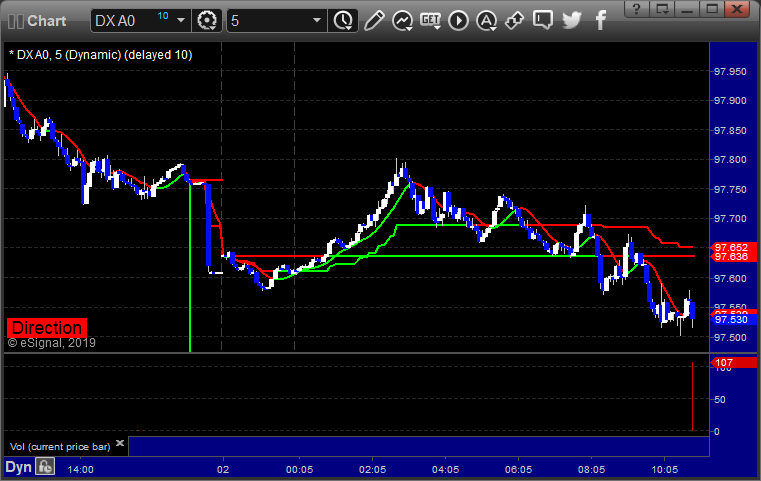Share chart via the Twitter icon
Screen dimensions: 761x481
572,21
